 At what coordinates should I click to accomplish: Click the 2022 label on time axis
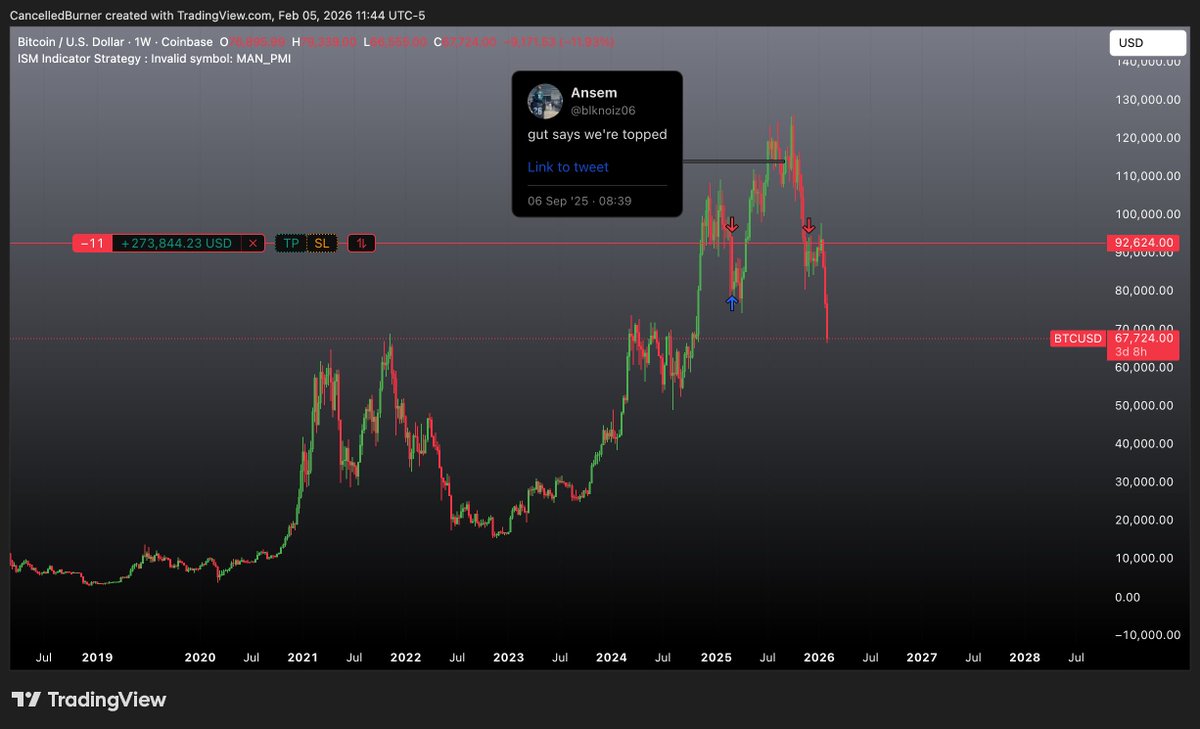[x=405, y=658]
